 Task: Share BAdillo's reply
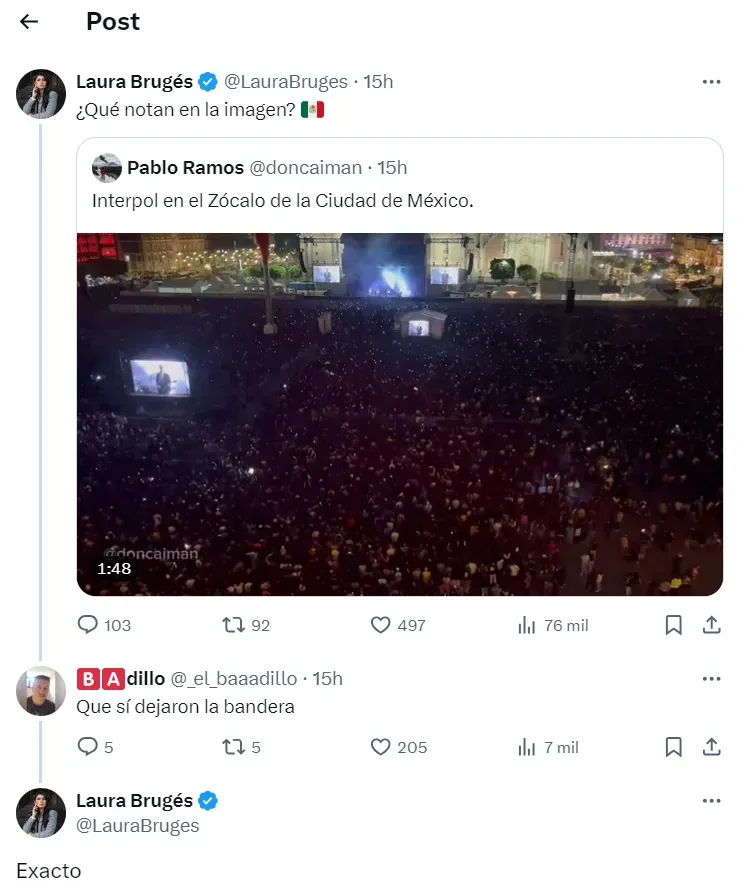point(711,747)
